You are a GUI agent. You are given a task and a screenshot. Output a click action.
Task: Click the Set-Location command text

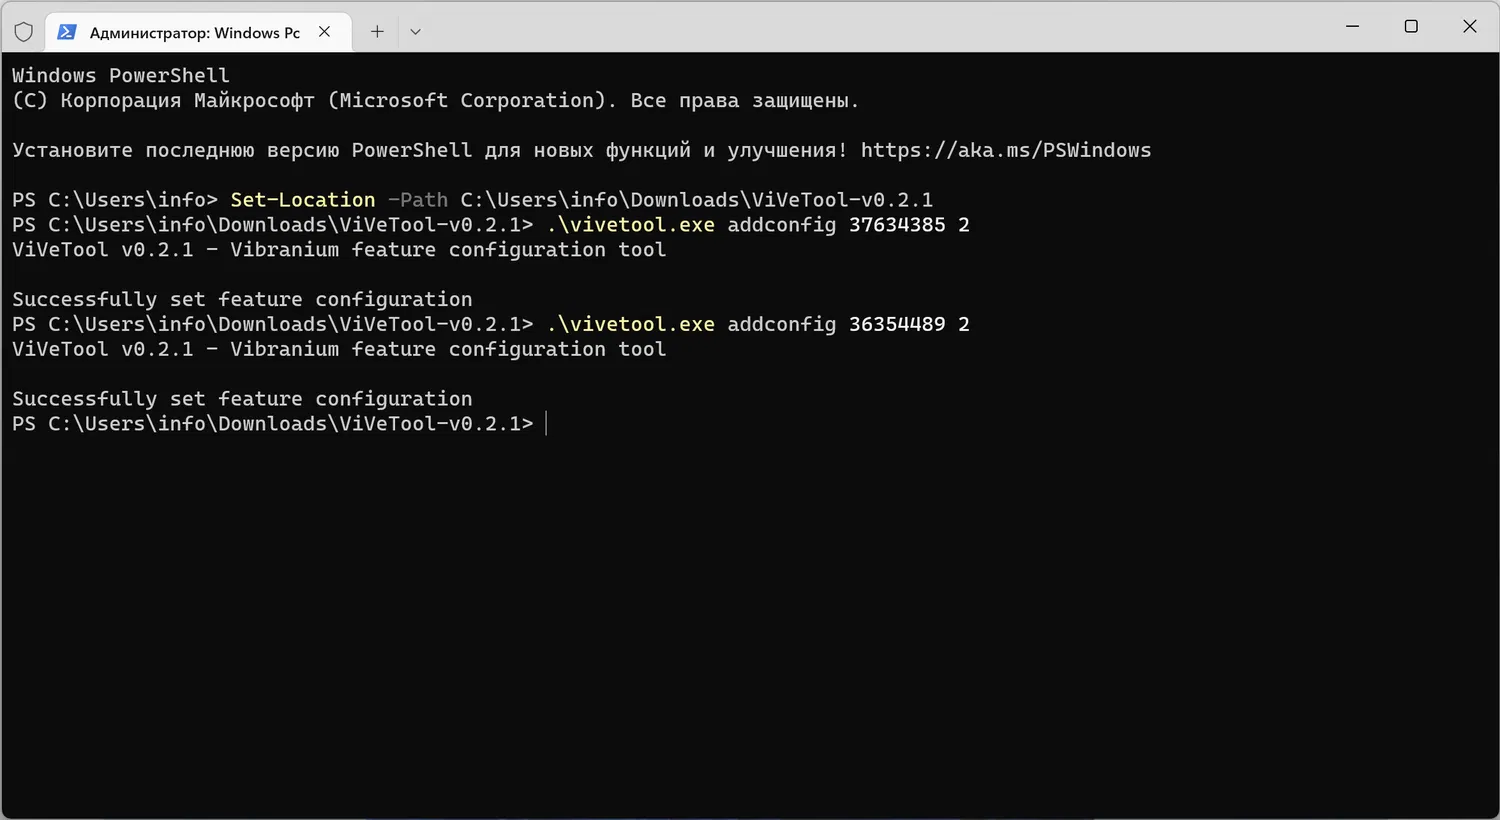[303, 200]
